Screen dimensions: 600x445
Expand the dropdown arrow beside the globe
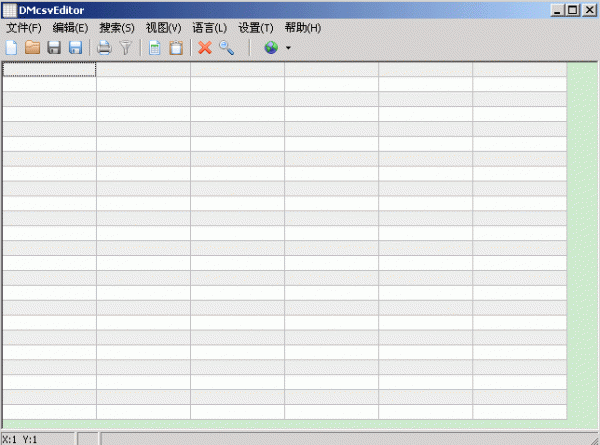[288, 48]
